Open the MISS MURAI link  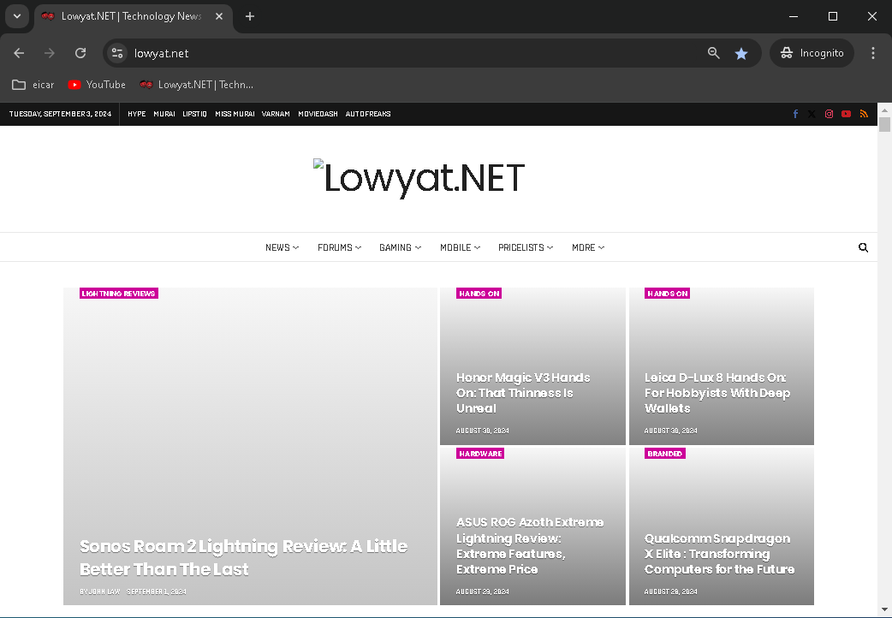(x=234, y=114)
